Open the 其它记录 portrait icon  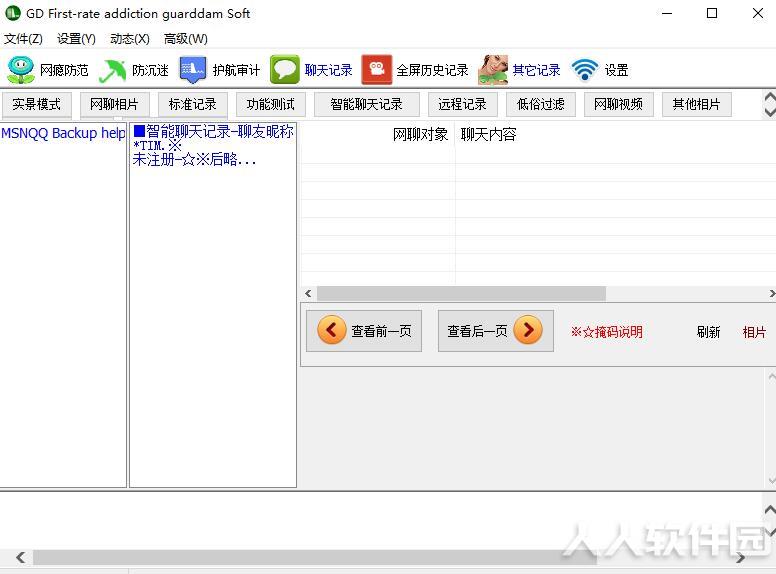[493, 70]
